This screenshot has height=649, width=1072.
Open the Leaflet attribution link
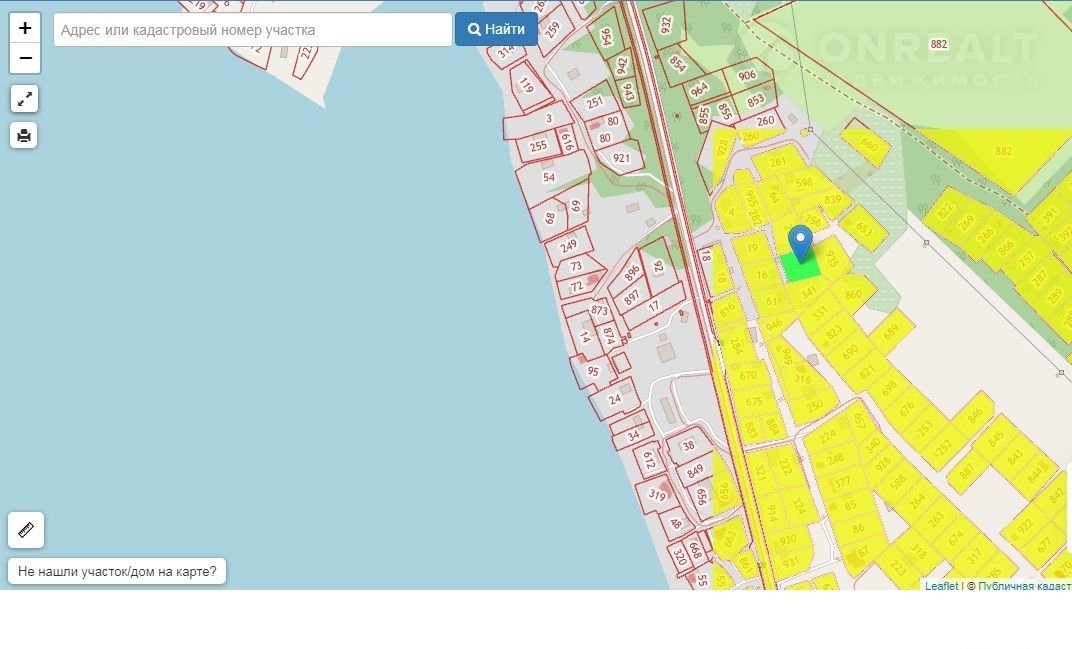click(x=941, y=586)
